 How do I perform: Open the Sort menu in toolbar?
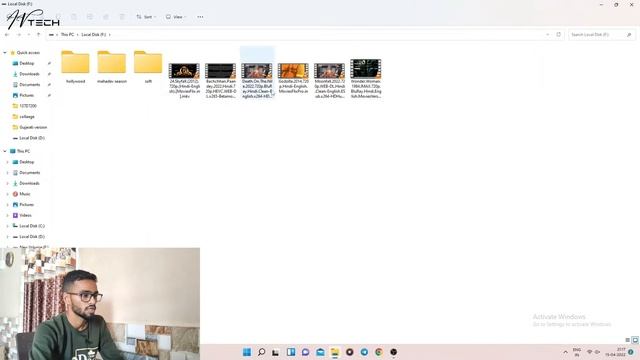coord(146,17)
